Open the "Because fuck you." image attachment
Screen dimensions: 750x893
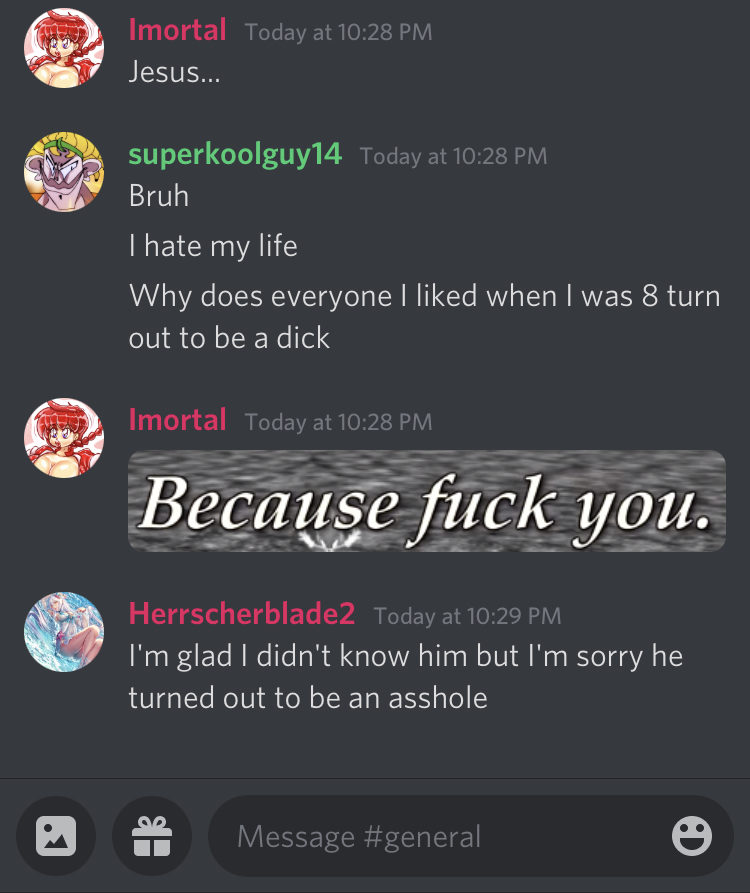point(427,501)
